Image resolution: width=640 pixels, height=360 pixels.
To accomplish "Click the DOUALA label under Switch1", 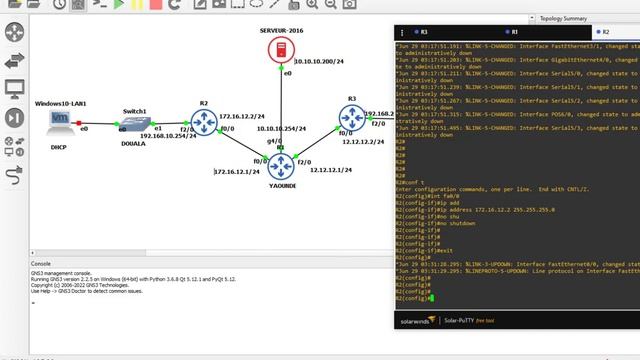I will [x=133, y=144].
